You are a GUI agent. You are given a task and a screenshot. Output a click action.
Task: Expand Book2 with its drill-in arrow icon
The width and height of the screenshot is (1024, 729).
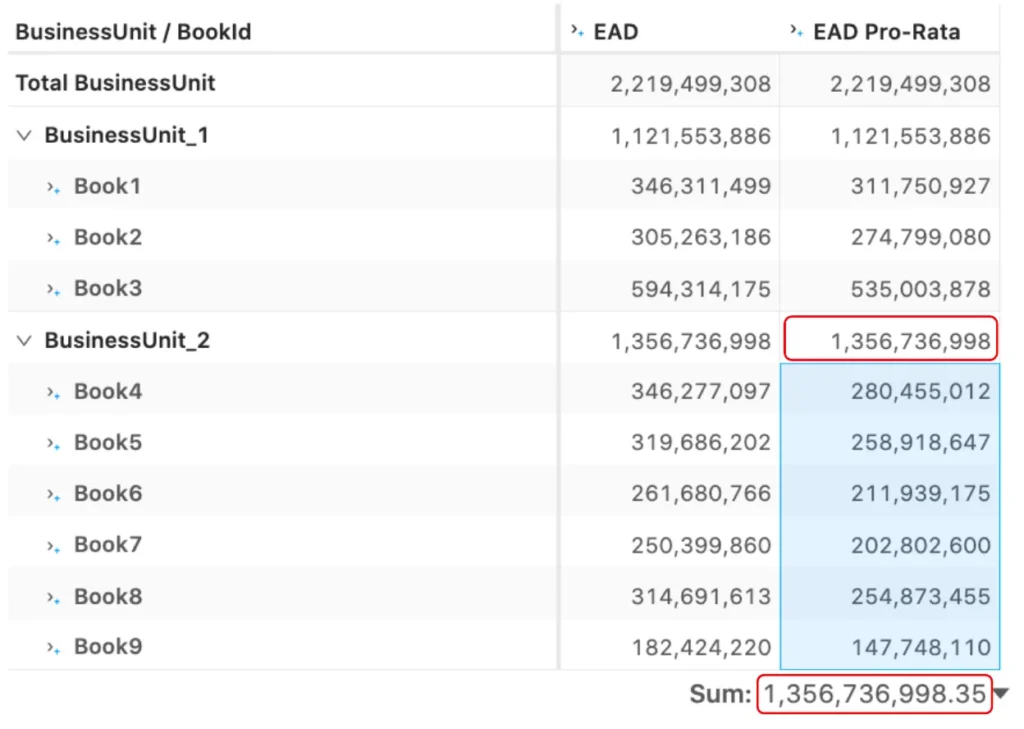[x=54, y=238]
